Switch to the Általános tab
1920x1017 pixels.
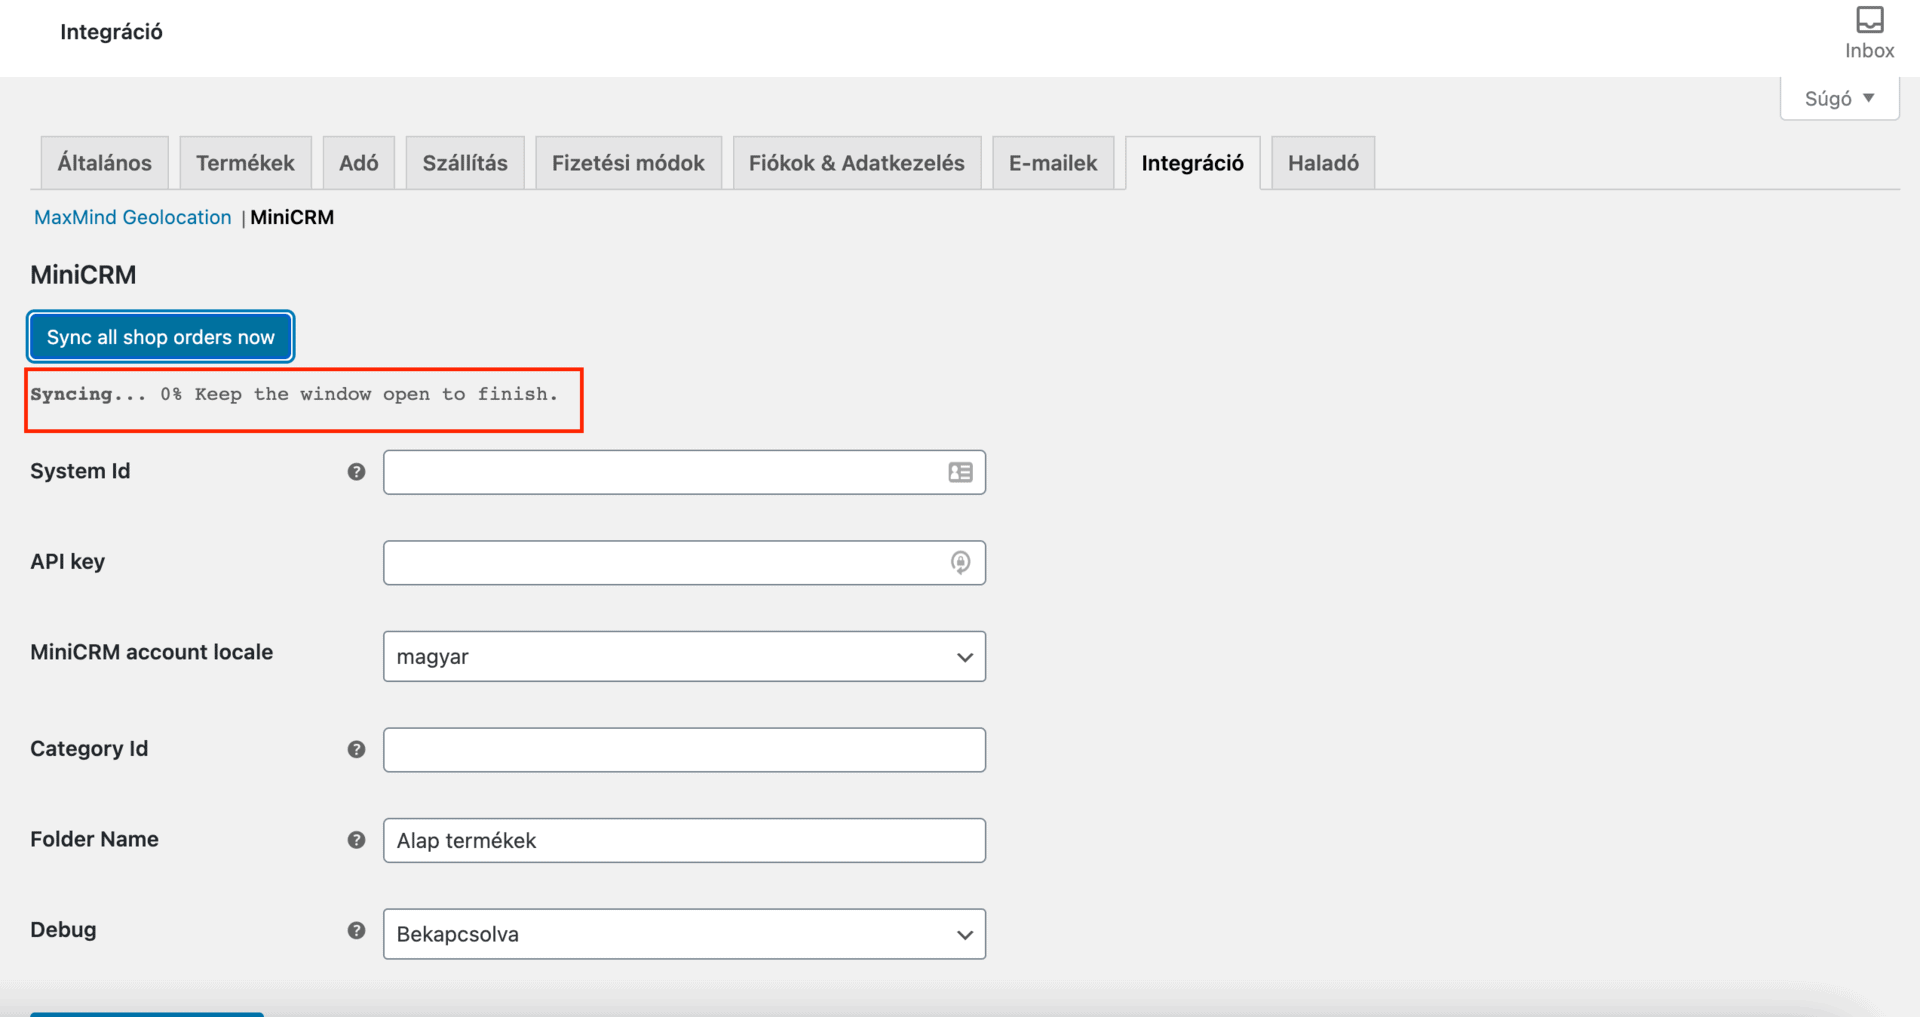pos(105,163)
